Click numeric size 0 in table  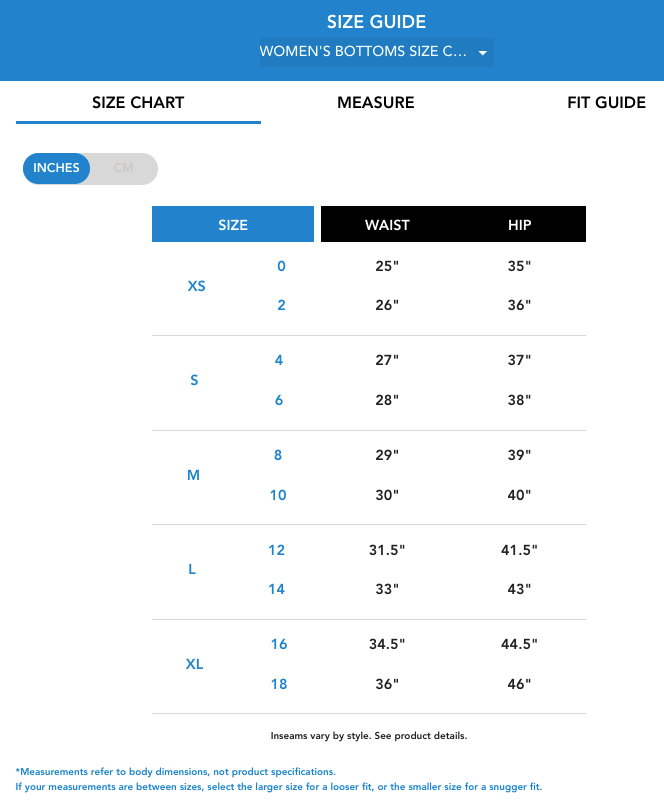click(x=281, y=266)
